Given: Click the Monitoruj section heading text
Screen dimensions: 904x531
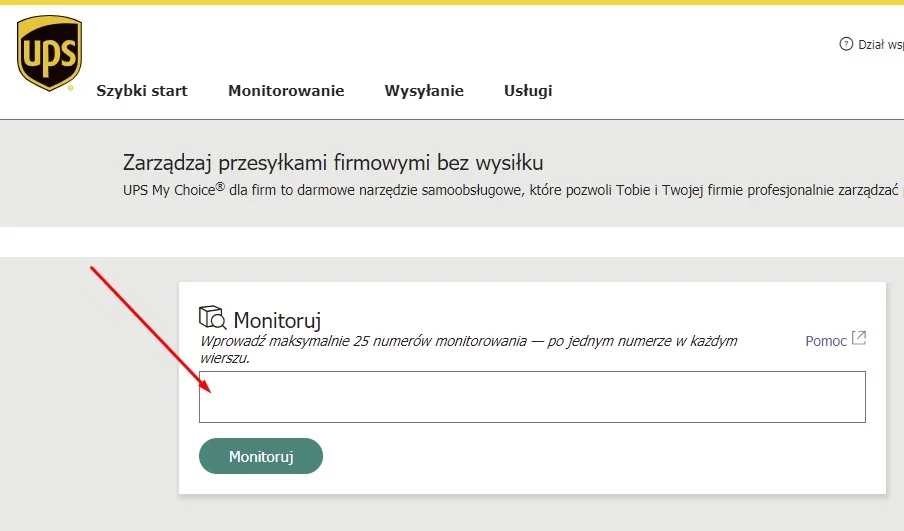Looking at the screenshot, I should [277, 320].
